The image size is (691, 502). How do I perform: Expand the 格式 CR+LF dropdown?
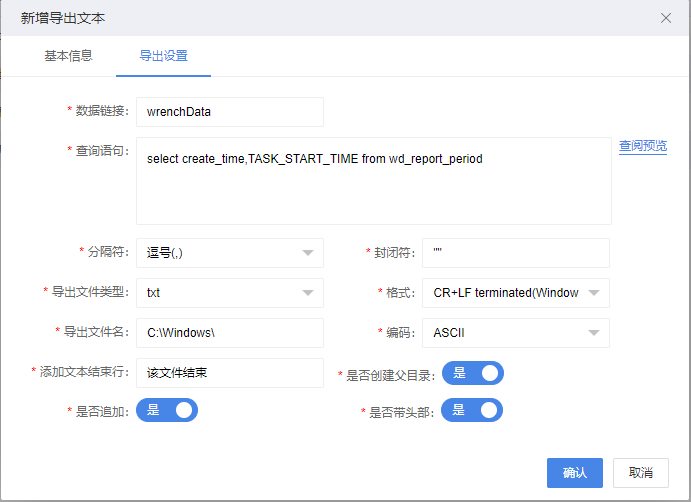tap(515, 293)
